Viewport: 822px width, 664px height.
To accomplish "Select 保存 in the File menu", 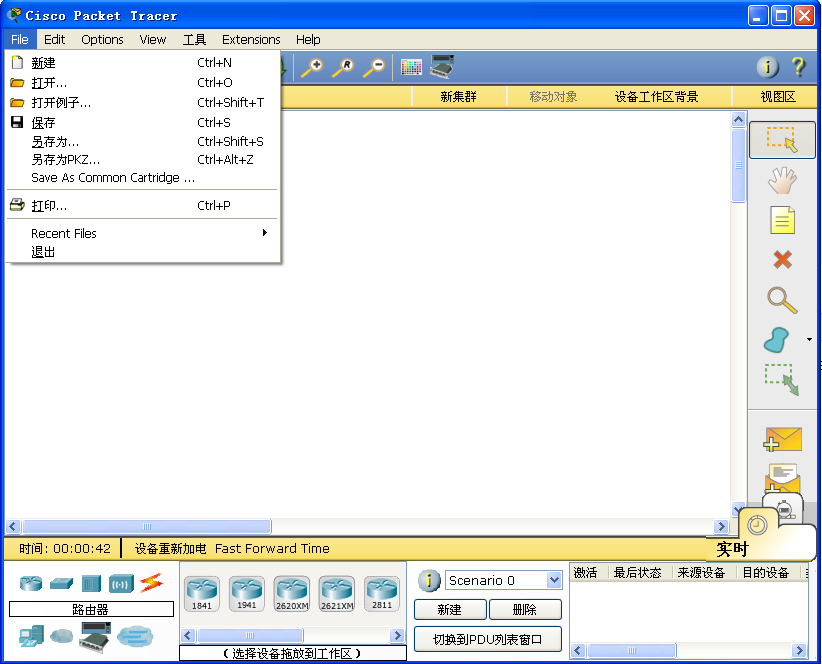I will pos(44,122).
